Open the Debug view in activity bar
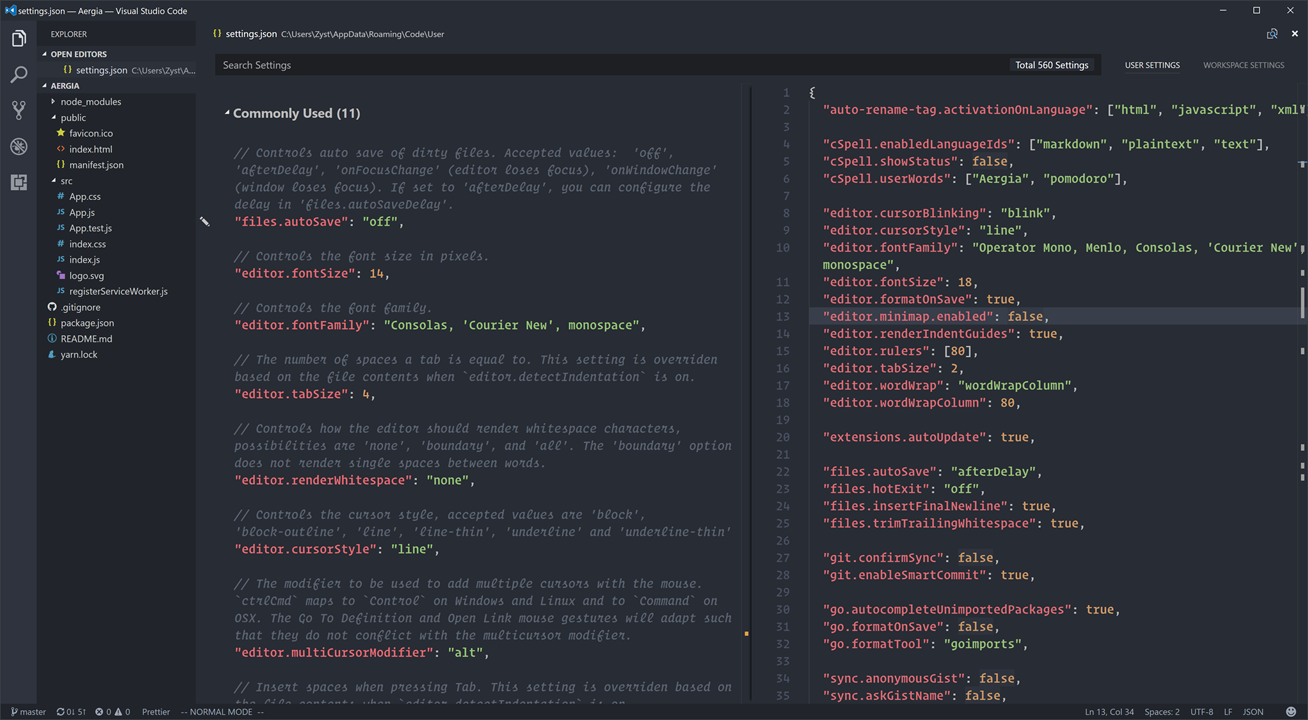1308x720 pixels. (18, 146)
